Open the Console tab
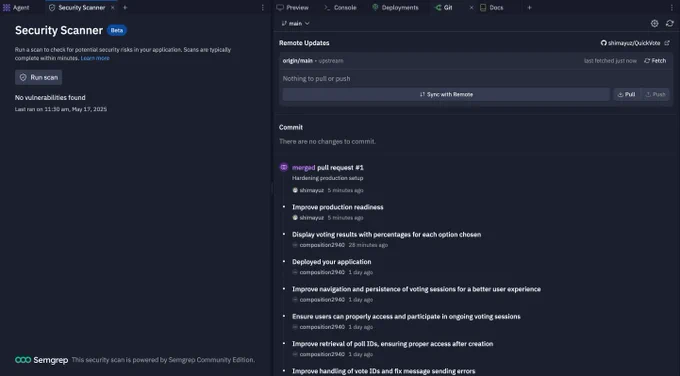Viewport: 680px width, 376px height. point(340,7)
